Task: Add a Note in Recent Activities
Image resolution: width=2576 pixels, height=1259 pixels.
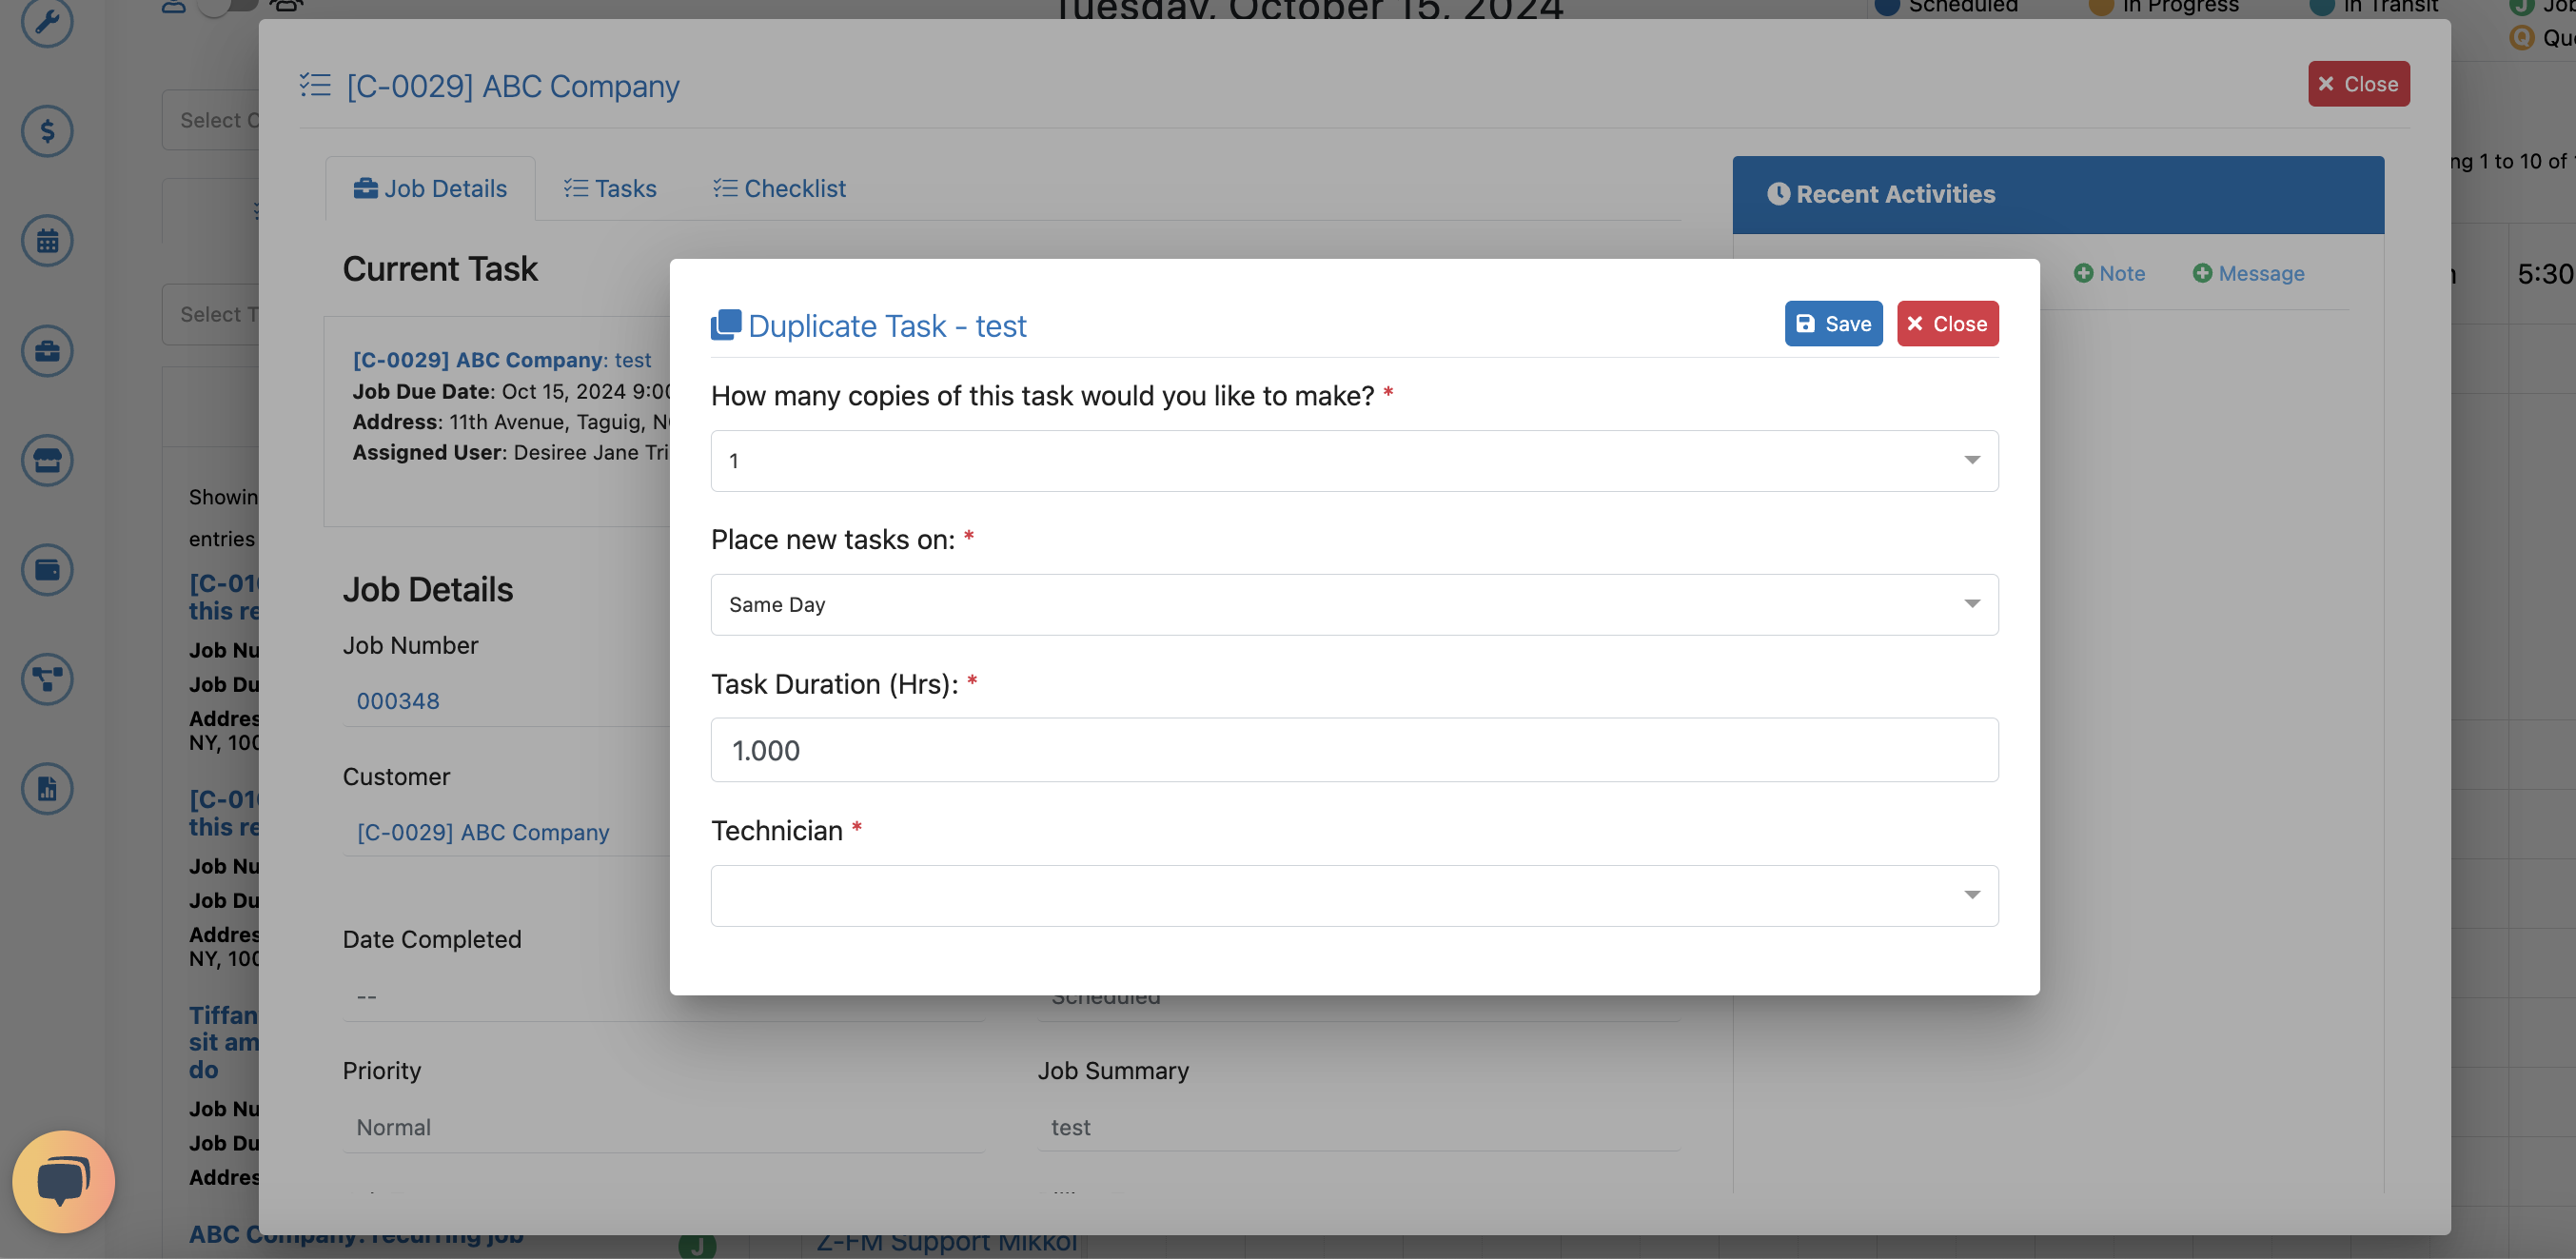Action: pyautogui.click(x=2109, y=273)
